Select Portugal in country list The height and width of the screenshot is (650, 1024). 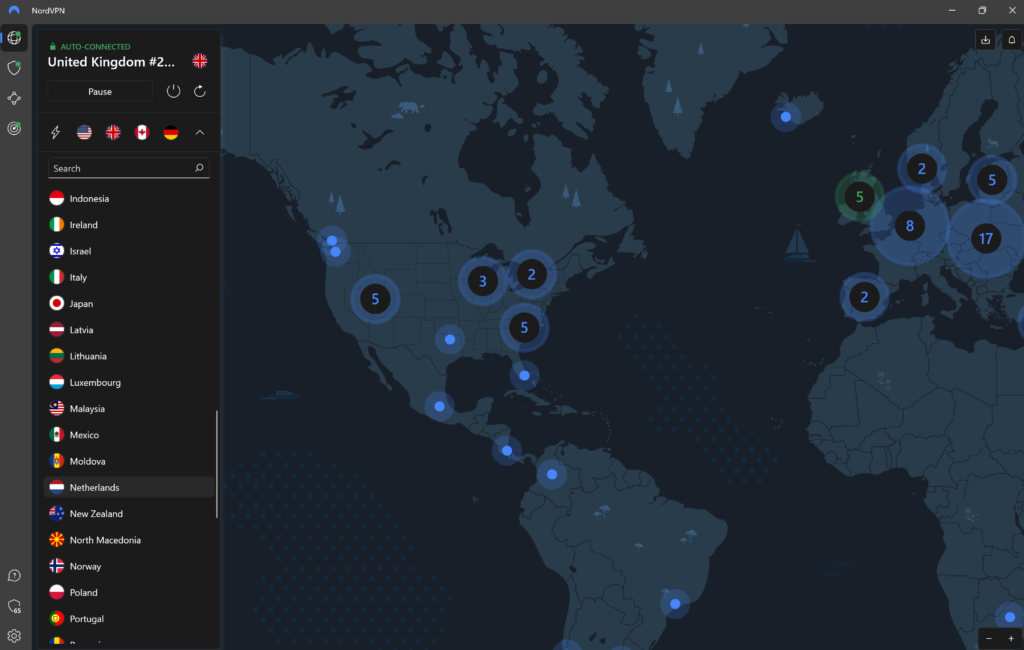[x=129, y=619]
